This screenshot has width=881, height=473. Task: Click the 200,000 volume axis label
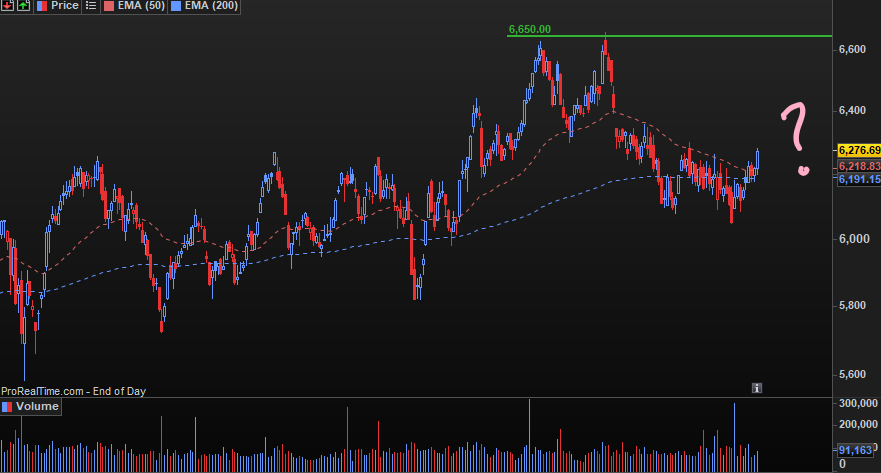click(858, 424)
